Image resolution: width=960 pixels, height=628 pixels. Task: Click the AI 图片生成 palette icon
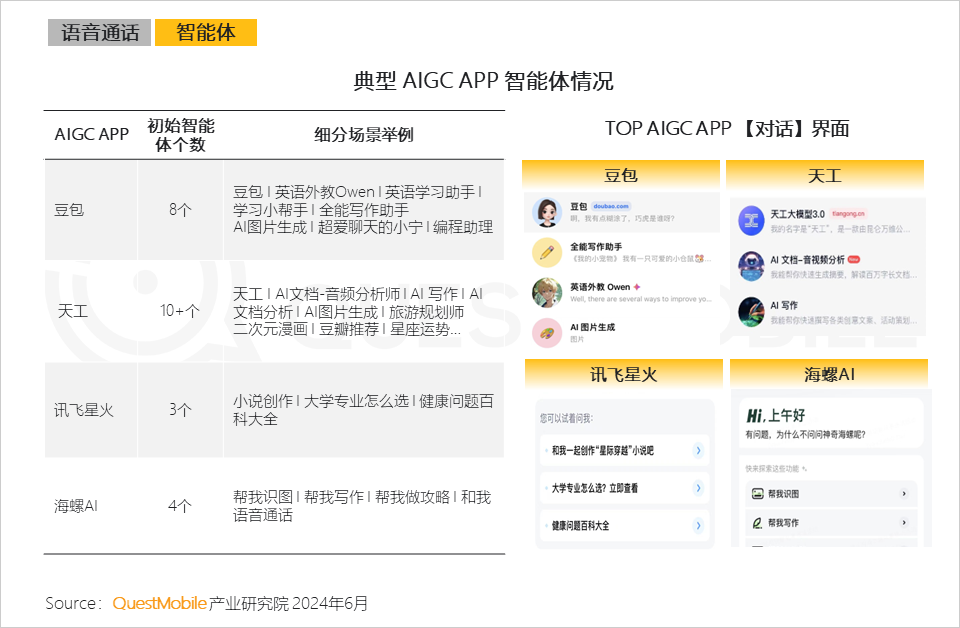(x=547, y=333)
